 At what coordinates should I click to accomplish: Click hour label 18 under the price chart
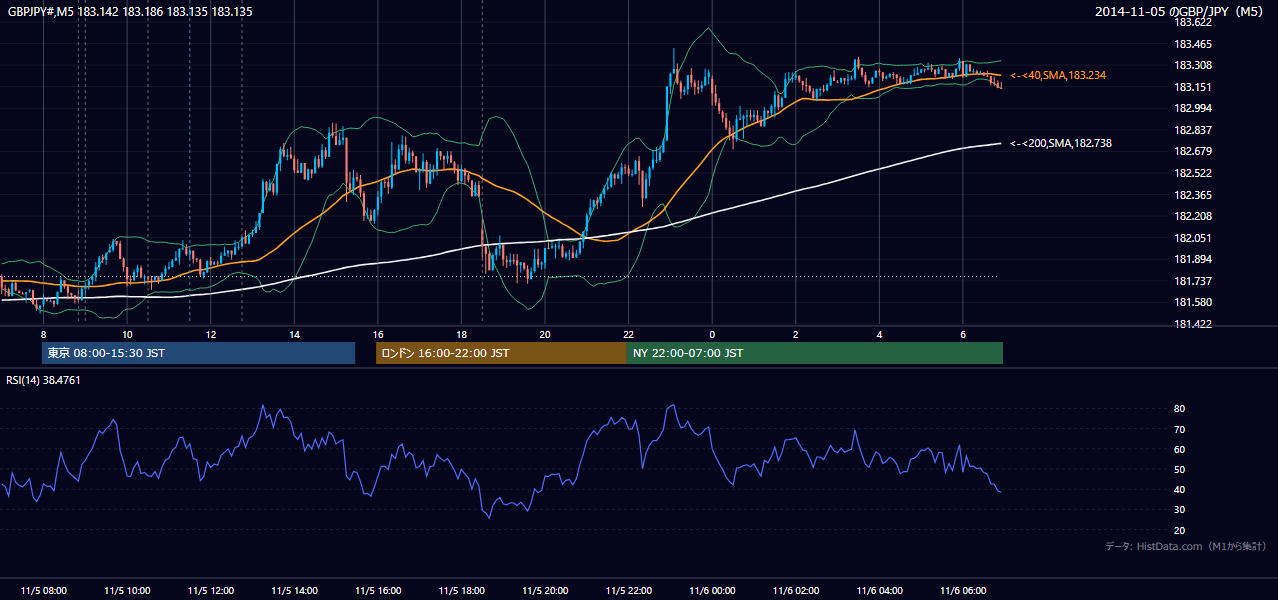[x=461, y=334]
